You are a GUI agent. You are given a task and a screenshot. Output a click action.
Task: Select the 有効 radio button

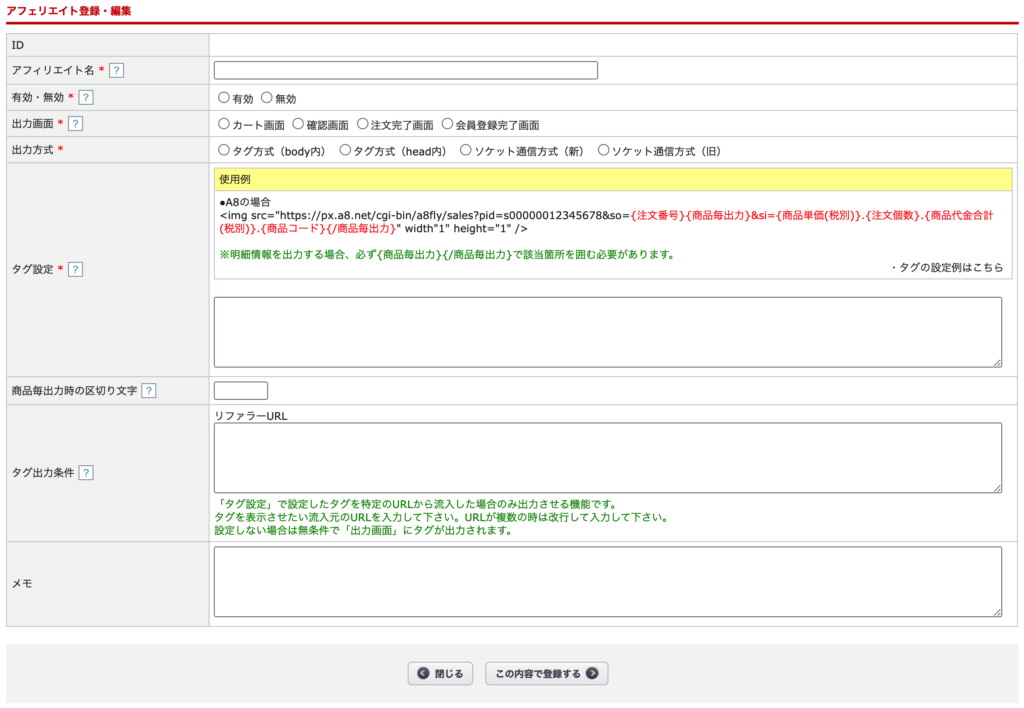pos(224,98)
